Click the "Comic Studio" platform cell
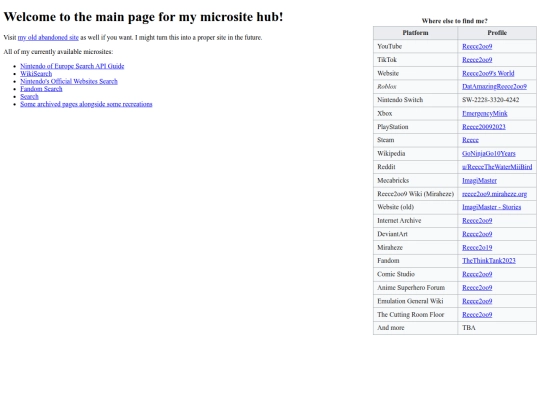540x405 pixels. coord(415,274)
